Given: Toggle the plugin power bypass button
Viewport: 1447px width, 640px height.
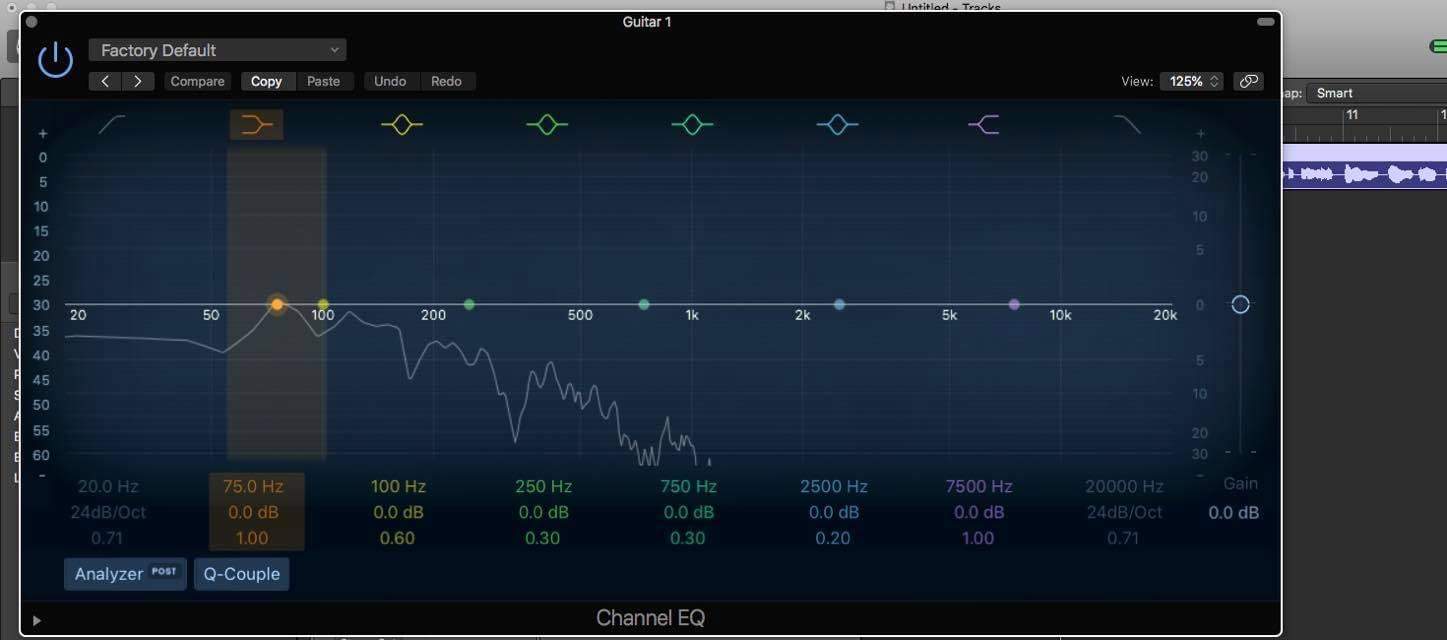Looking at the screenshot, I should (x=55, y=60).
